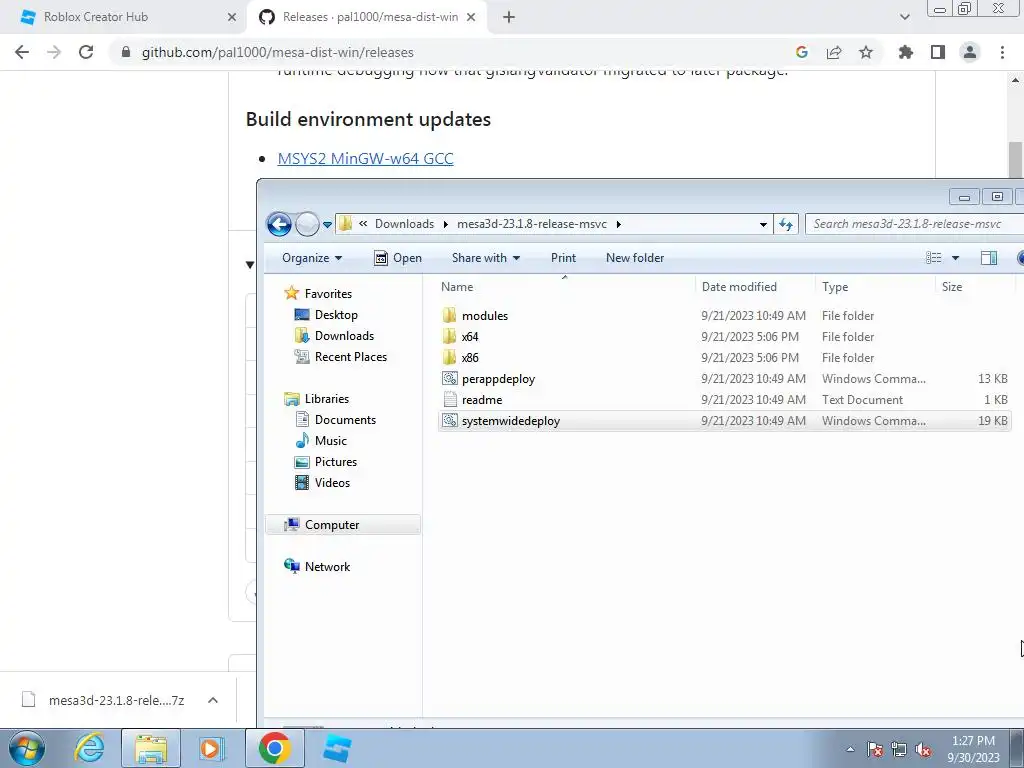
Task: Reload the GitHub releases page
Action: tap(86, 52)
